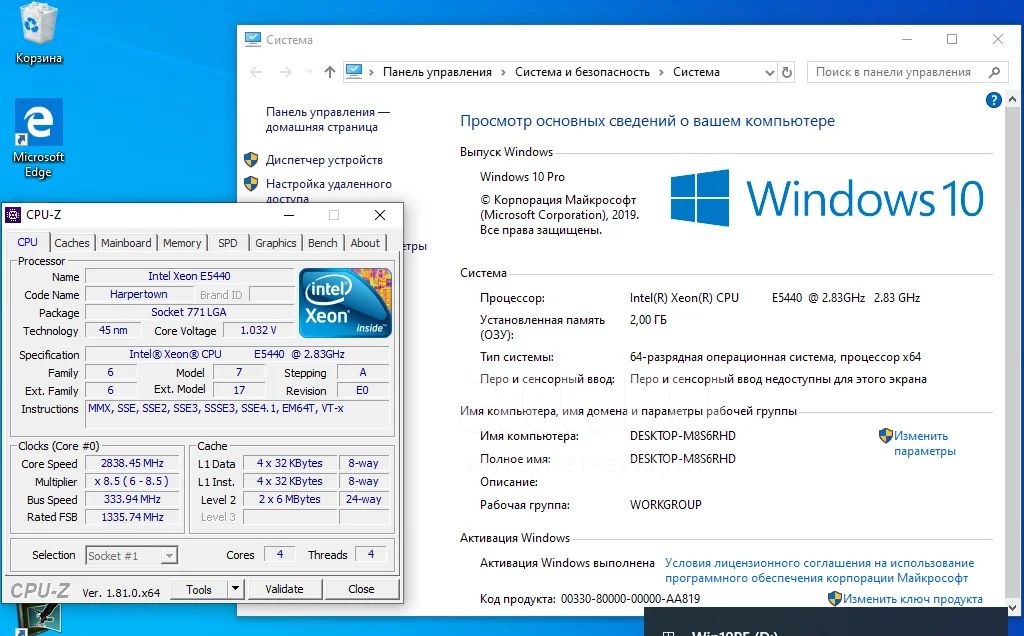This screenshot has height=636, width=1024.
Task: Click the Rated FSB value 1335.74 MHz
Action: pyautogui.click(x=132, y=517)
